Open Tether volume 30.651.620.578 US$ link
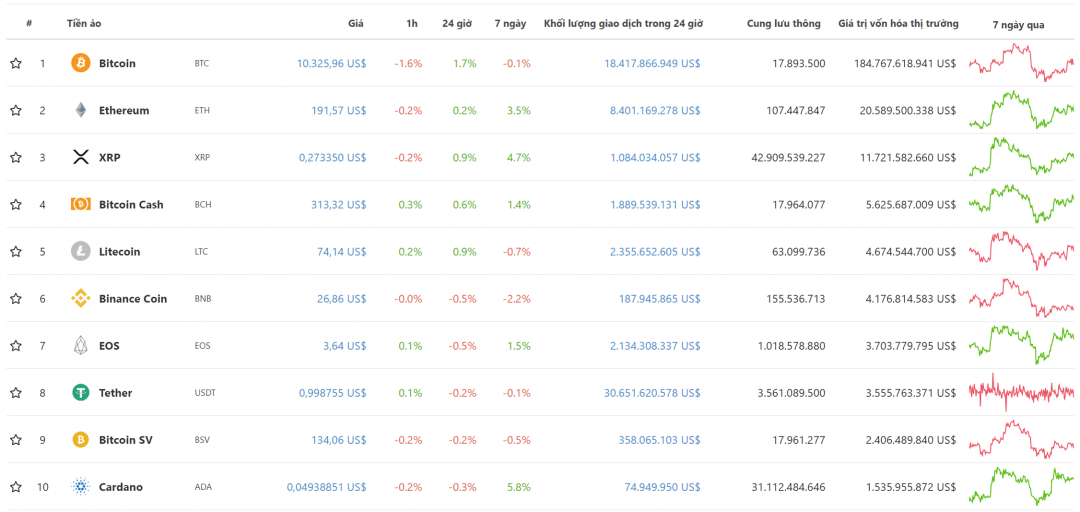The height and width of the screenshot is (512, 1080). 652,393
